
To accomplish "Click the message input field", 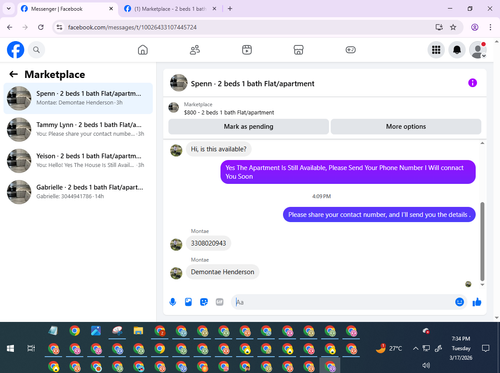I will (x=343, y=302).
